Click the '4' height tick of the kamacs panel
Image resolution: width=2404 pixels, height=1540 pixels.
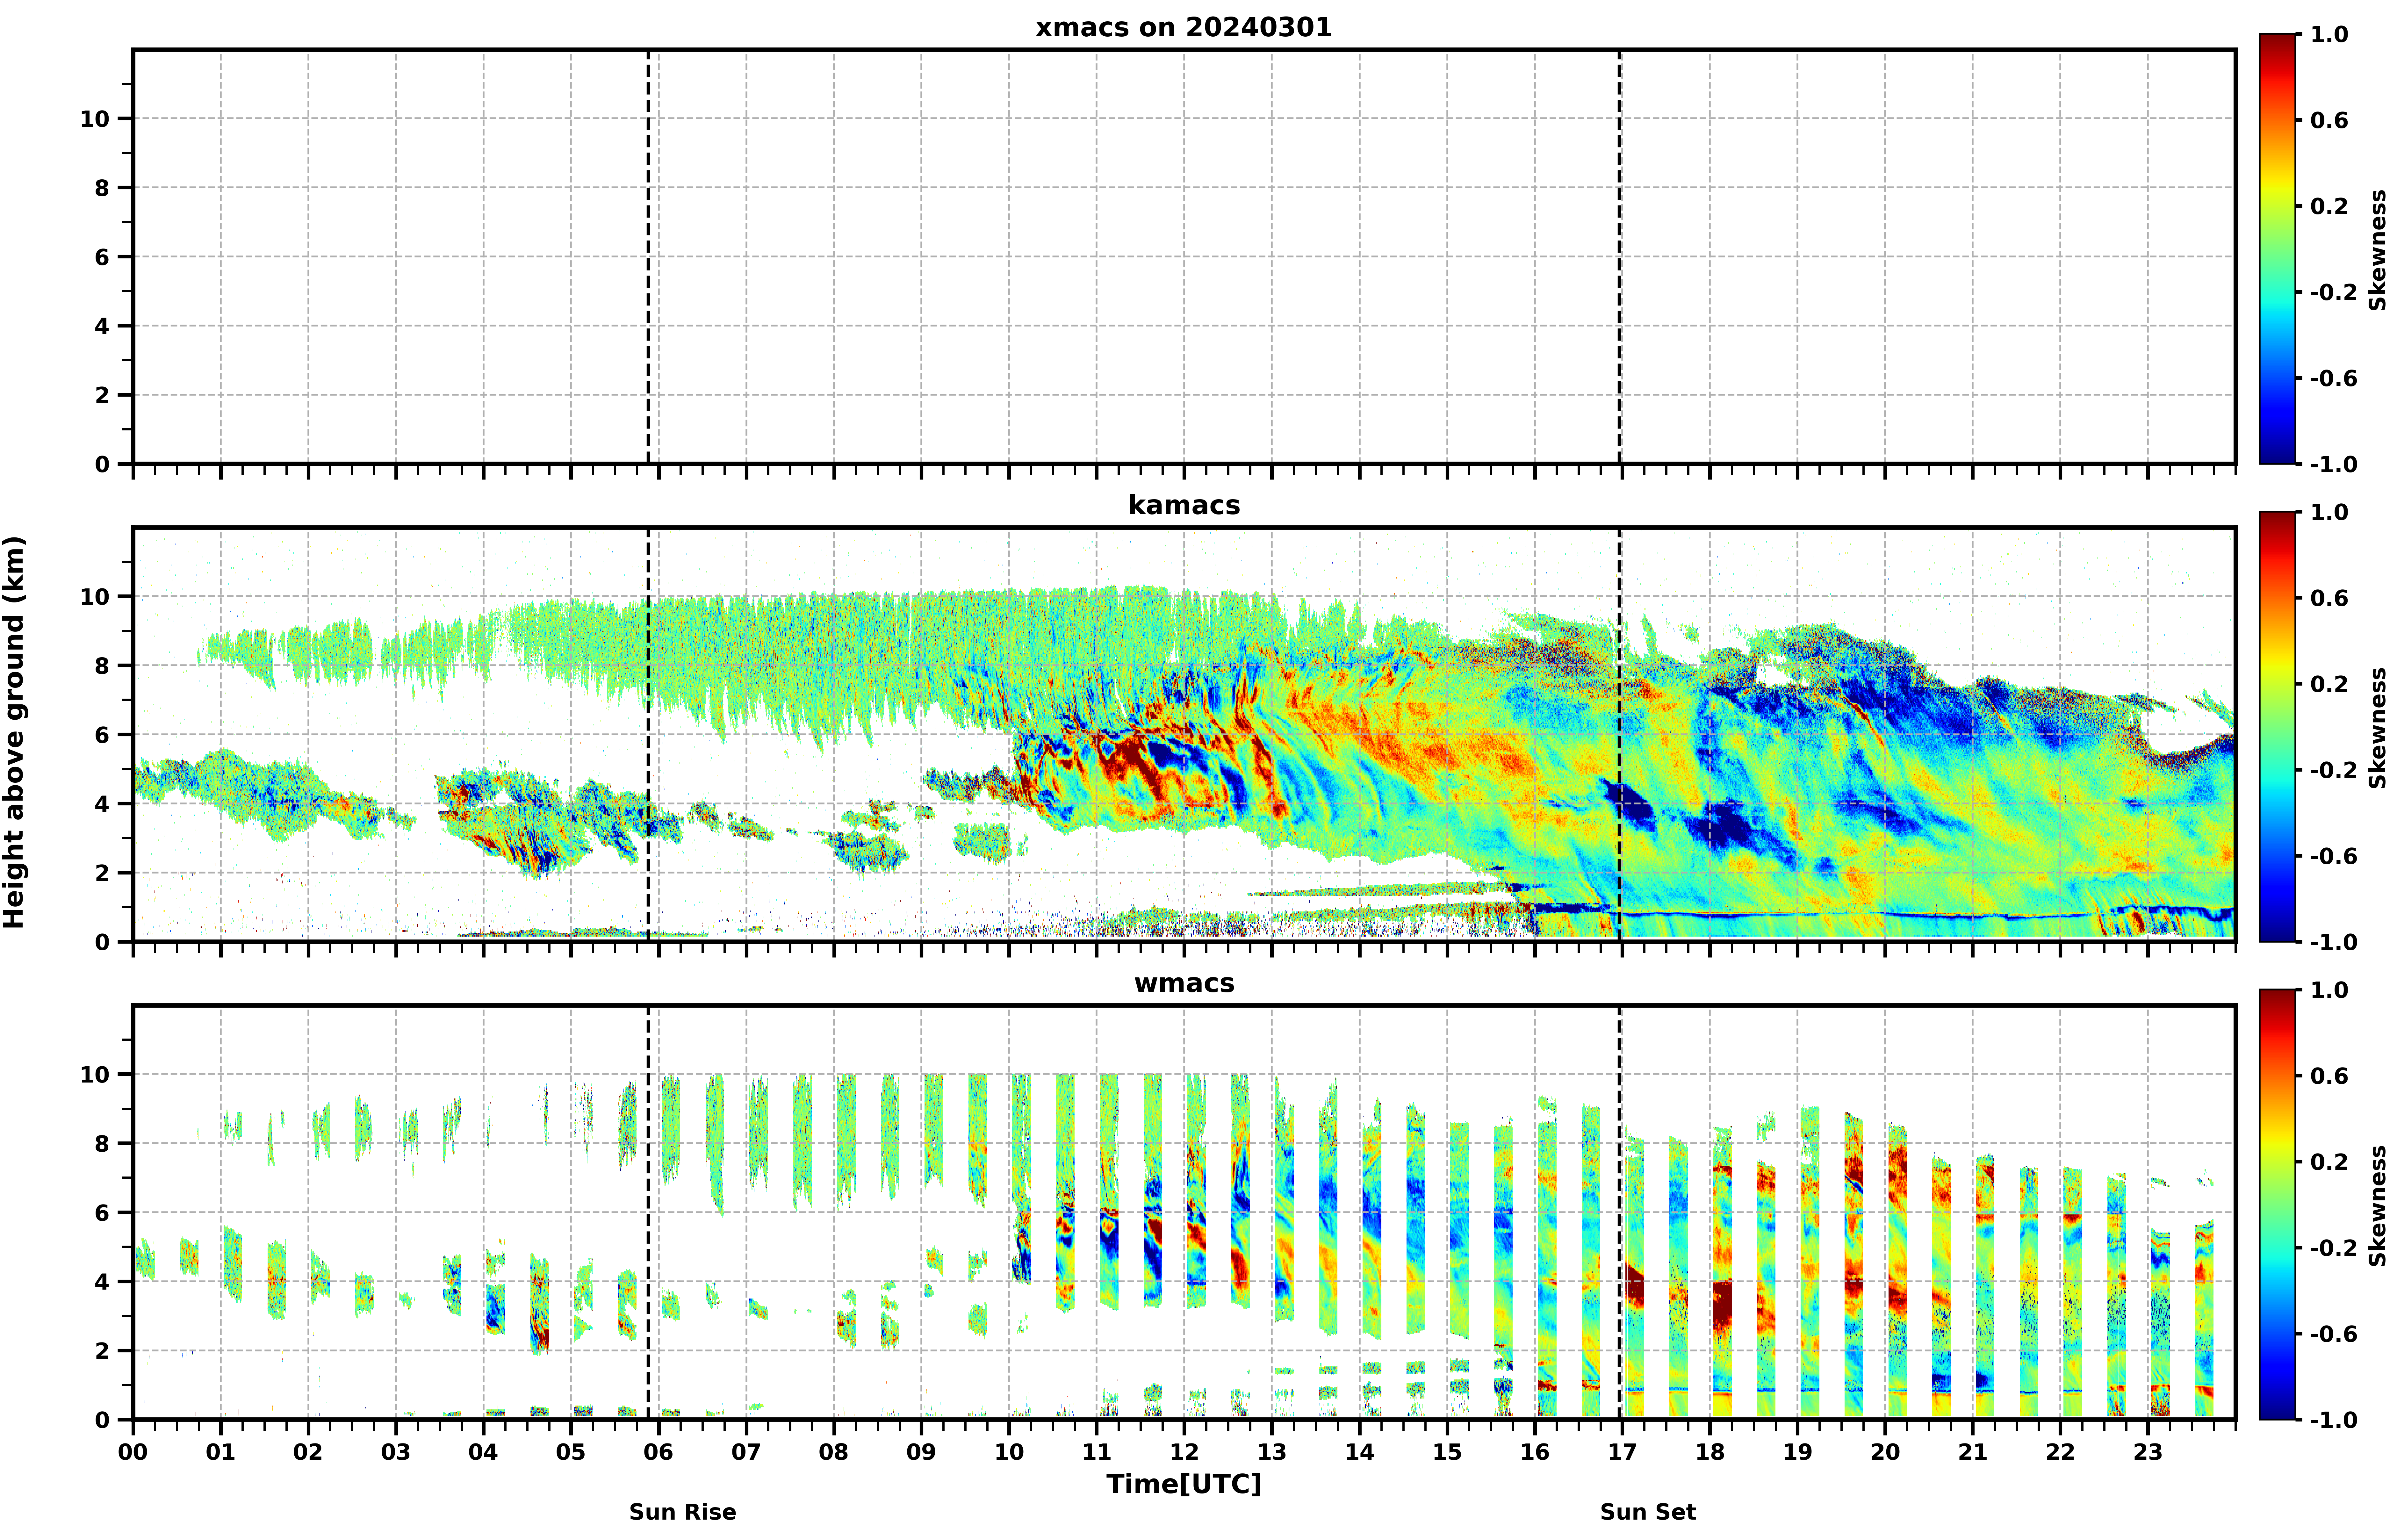[102, 804]
